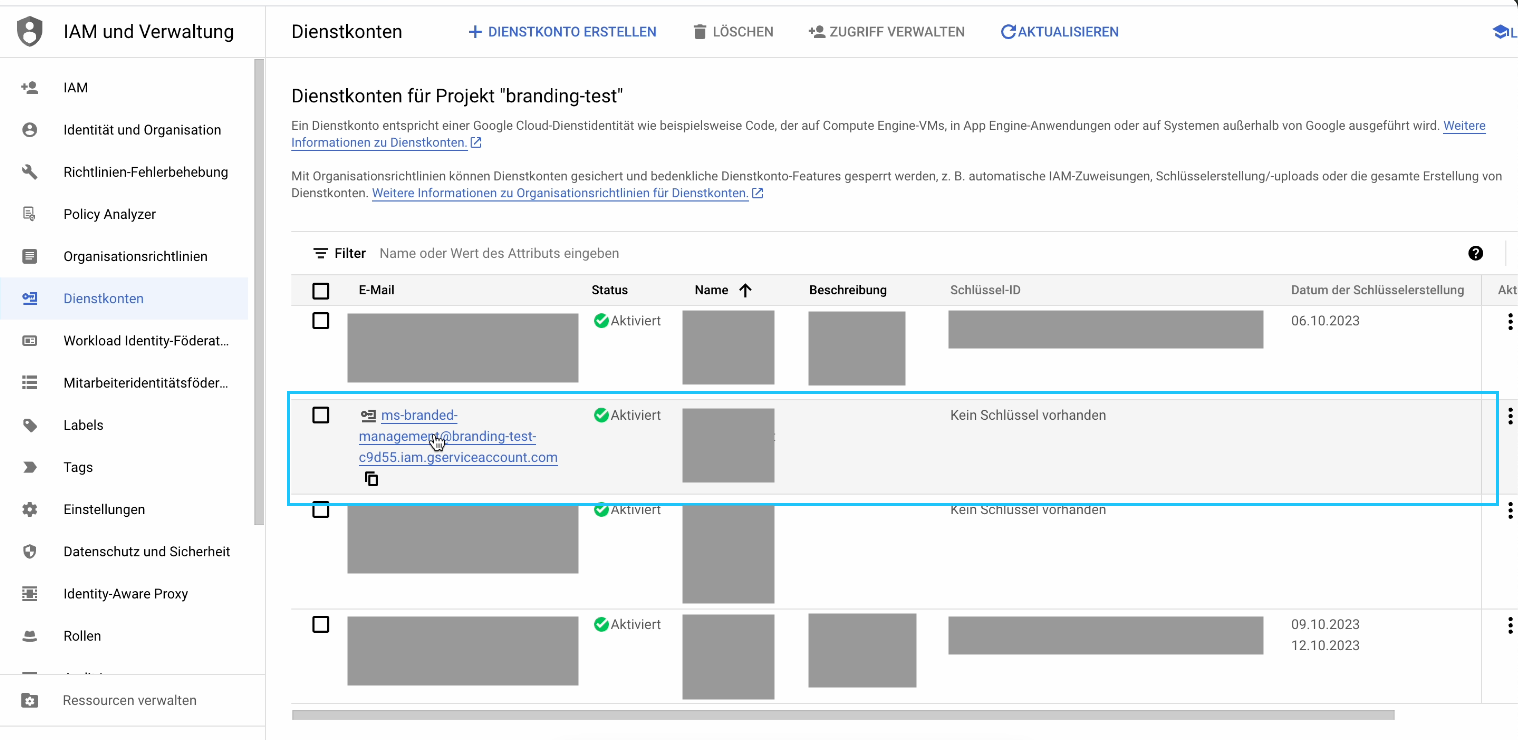
Task: Click the sidebar vertical scrollbar
Action: click(x=259, y=292)
